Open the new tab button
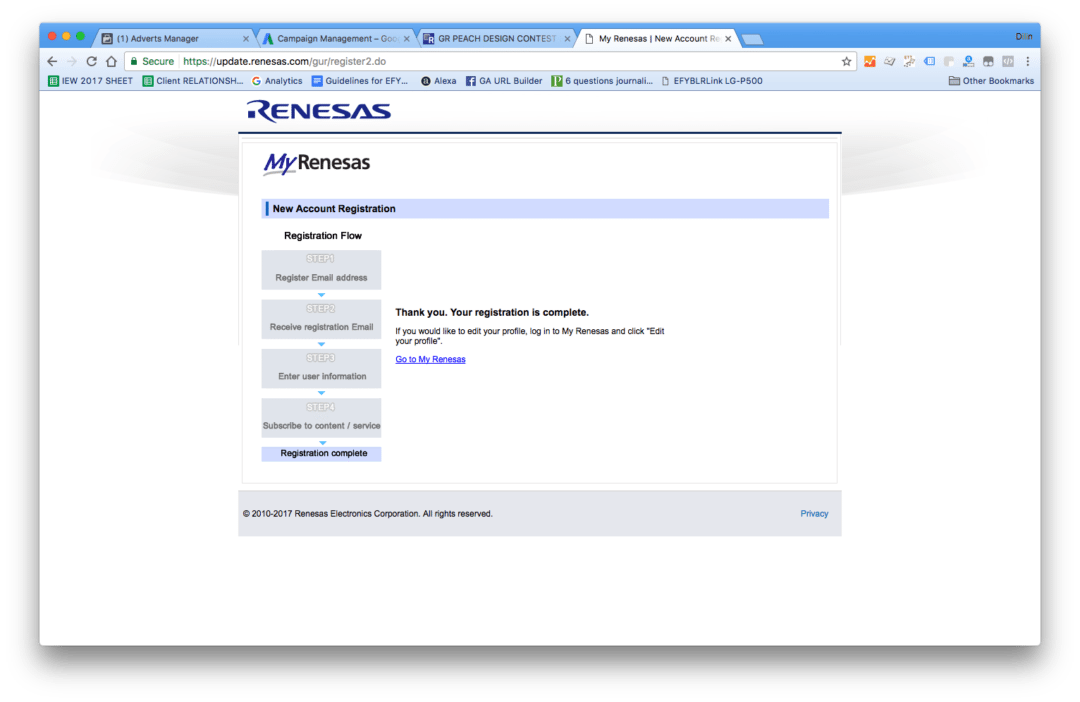 pyautogui.click(x=753, y=39)
